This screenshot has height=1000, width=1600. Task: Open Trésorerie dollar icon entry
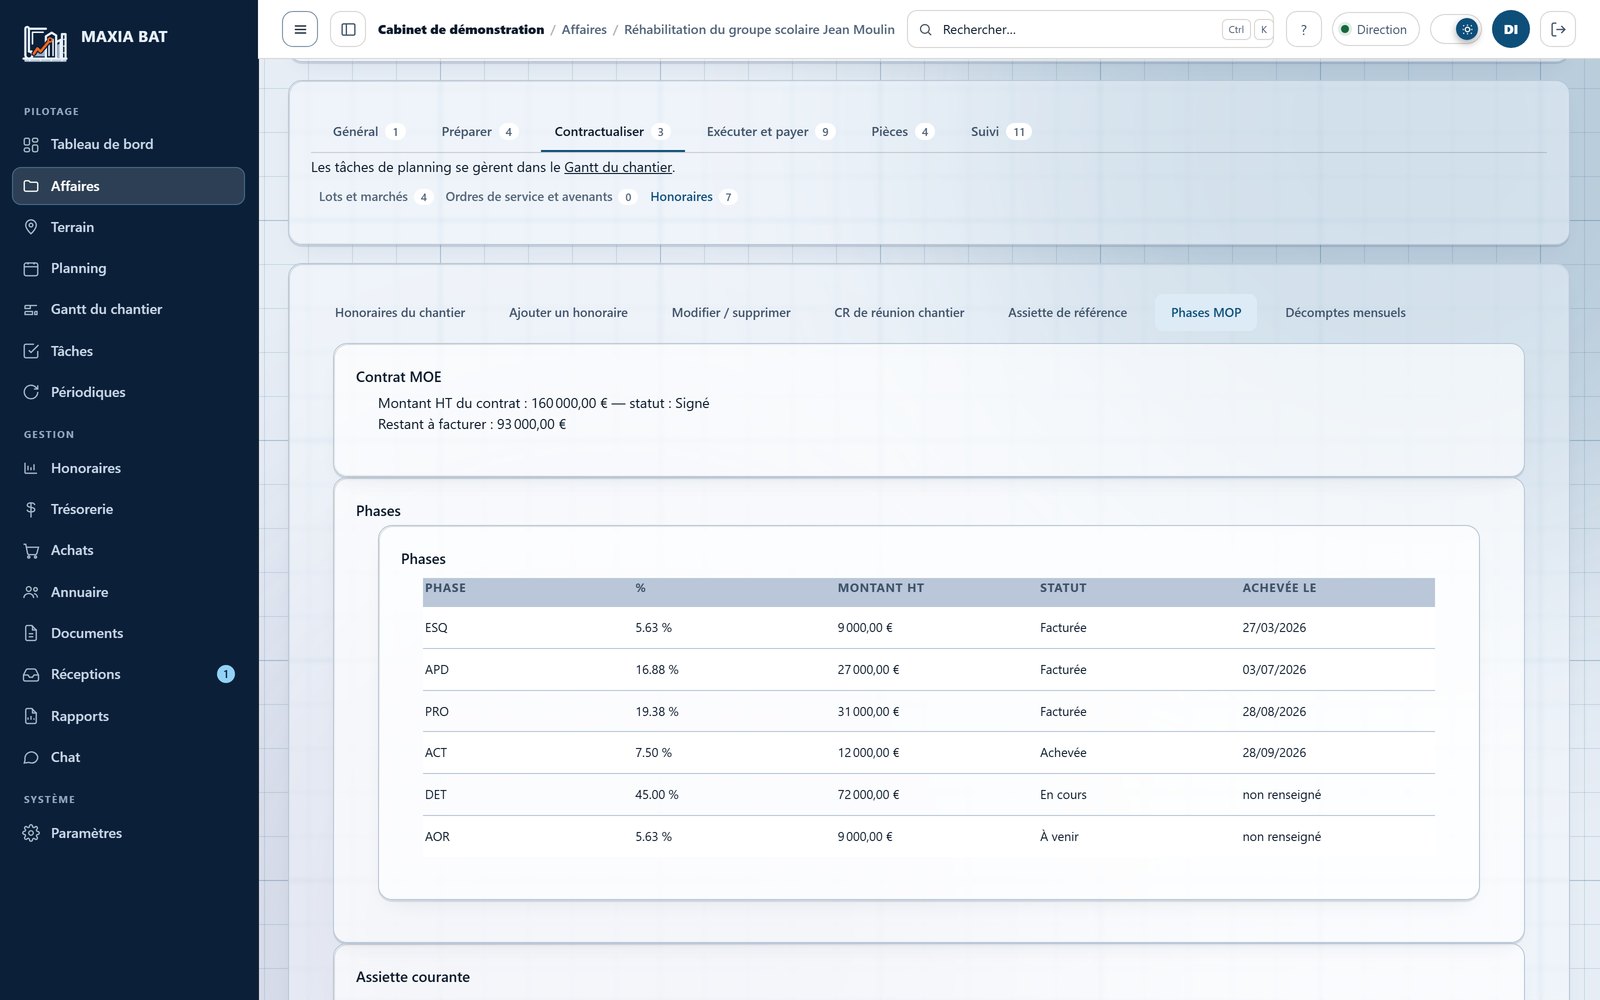[128, 509]
